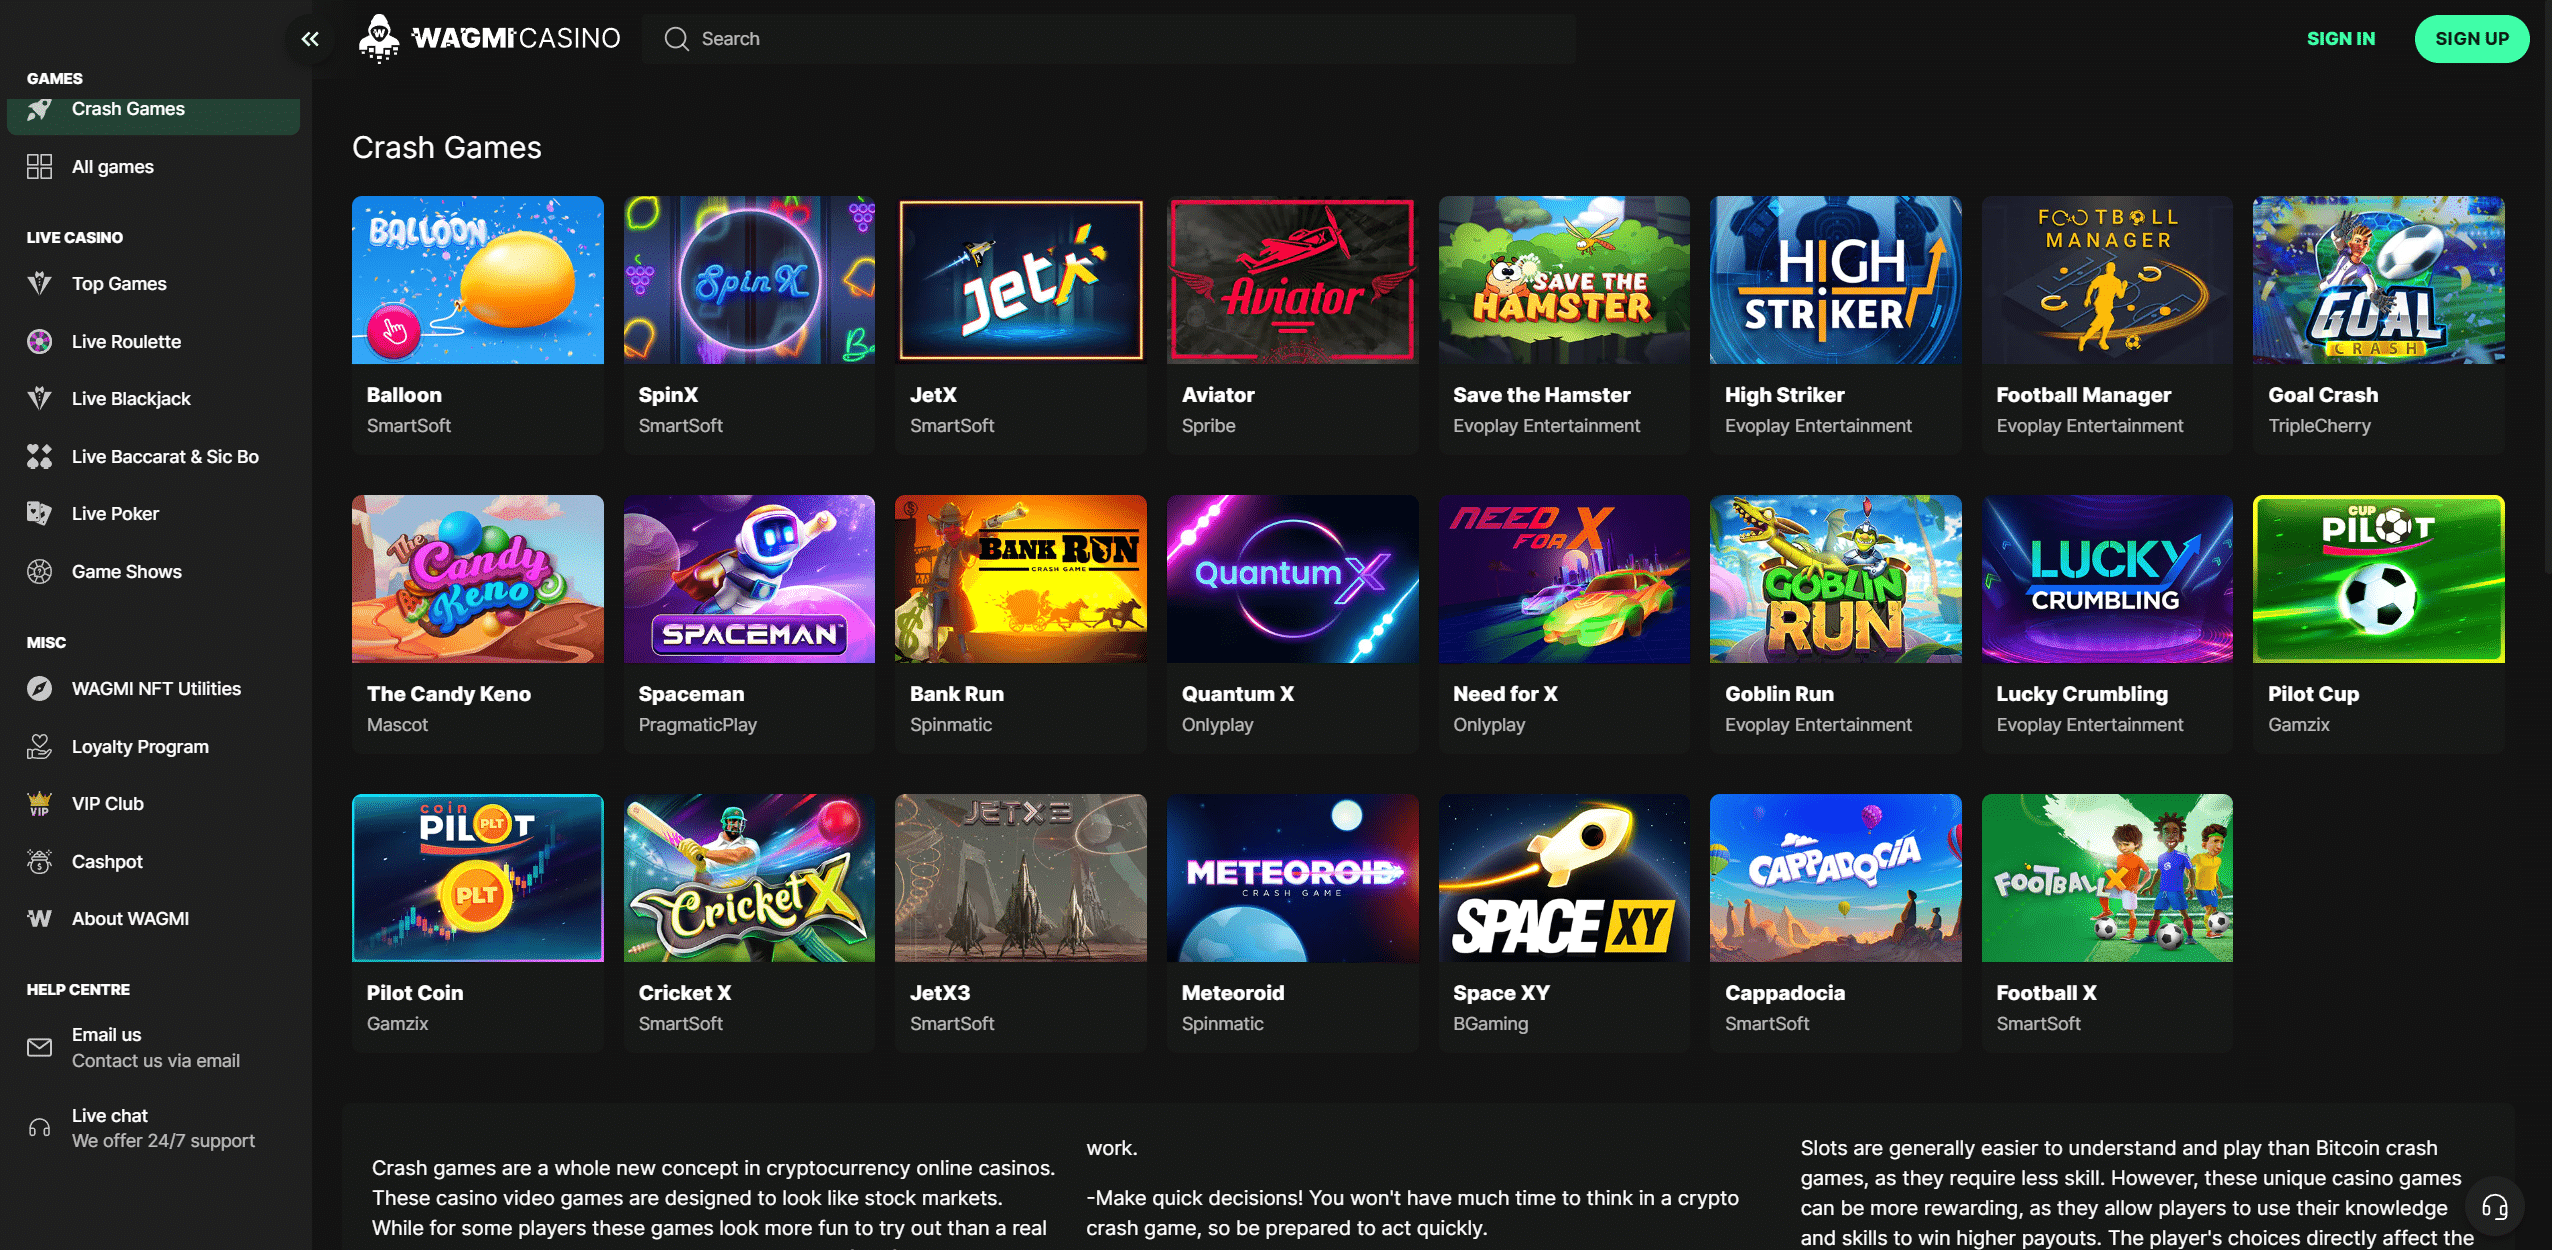Open the Space XY thumbnail

1564,878
